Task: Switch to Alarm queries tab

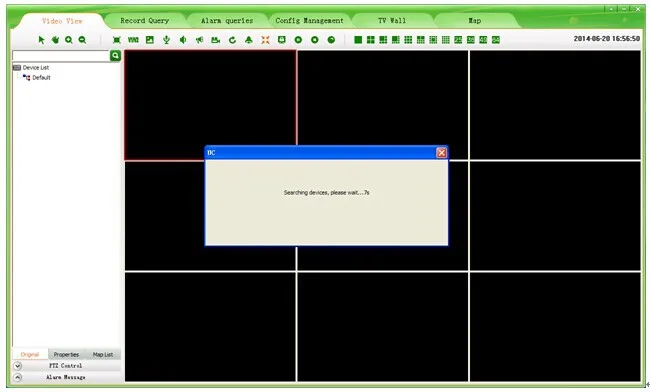Action: tap(227, 20)
